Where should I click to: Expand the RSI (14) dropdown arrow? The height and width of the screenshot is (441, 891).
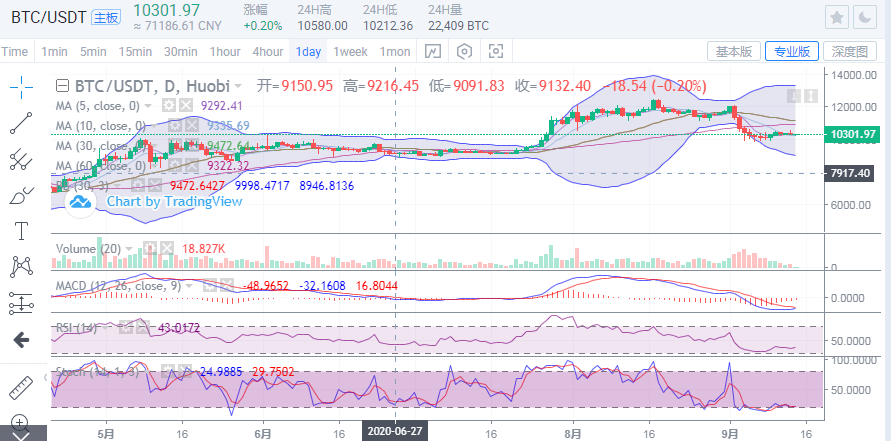(105, 328)
